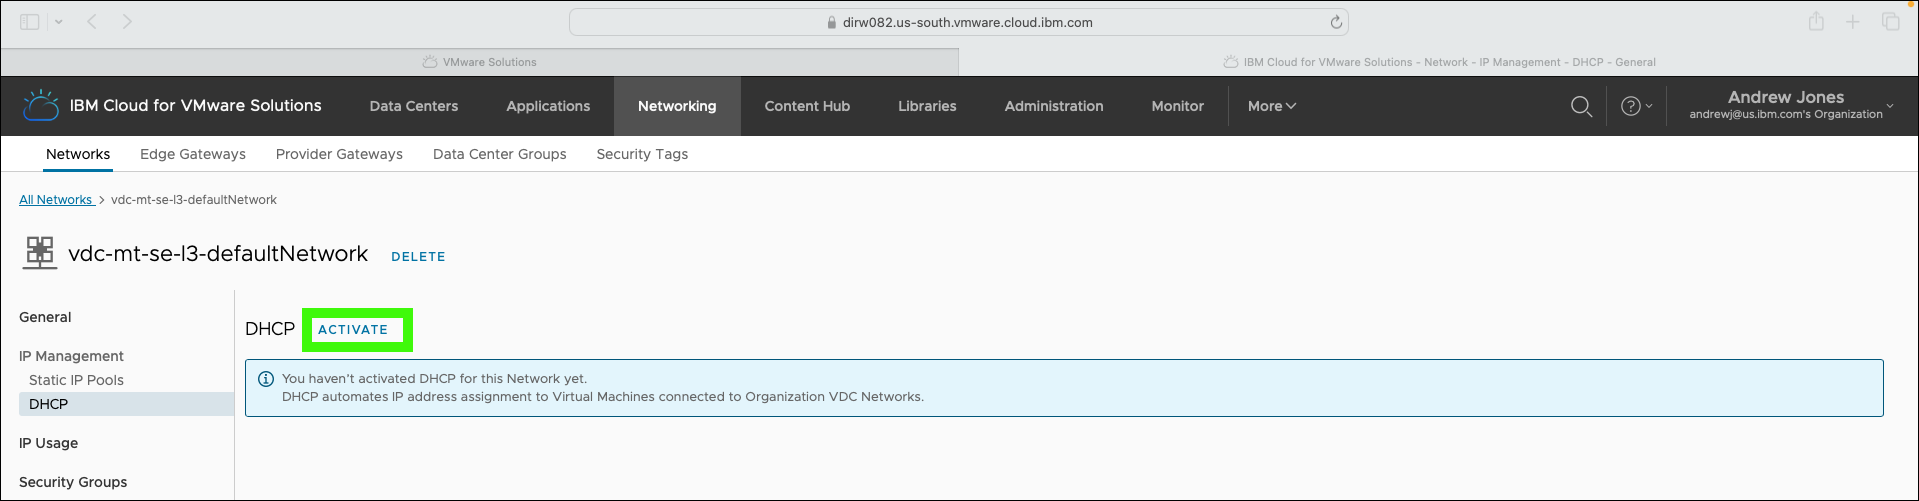Click the share icon in browser toolbar

[x=1816, y=21]
